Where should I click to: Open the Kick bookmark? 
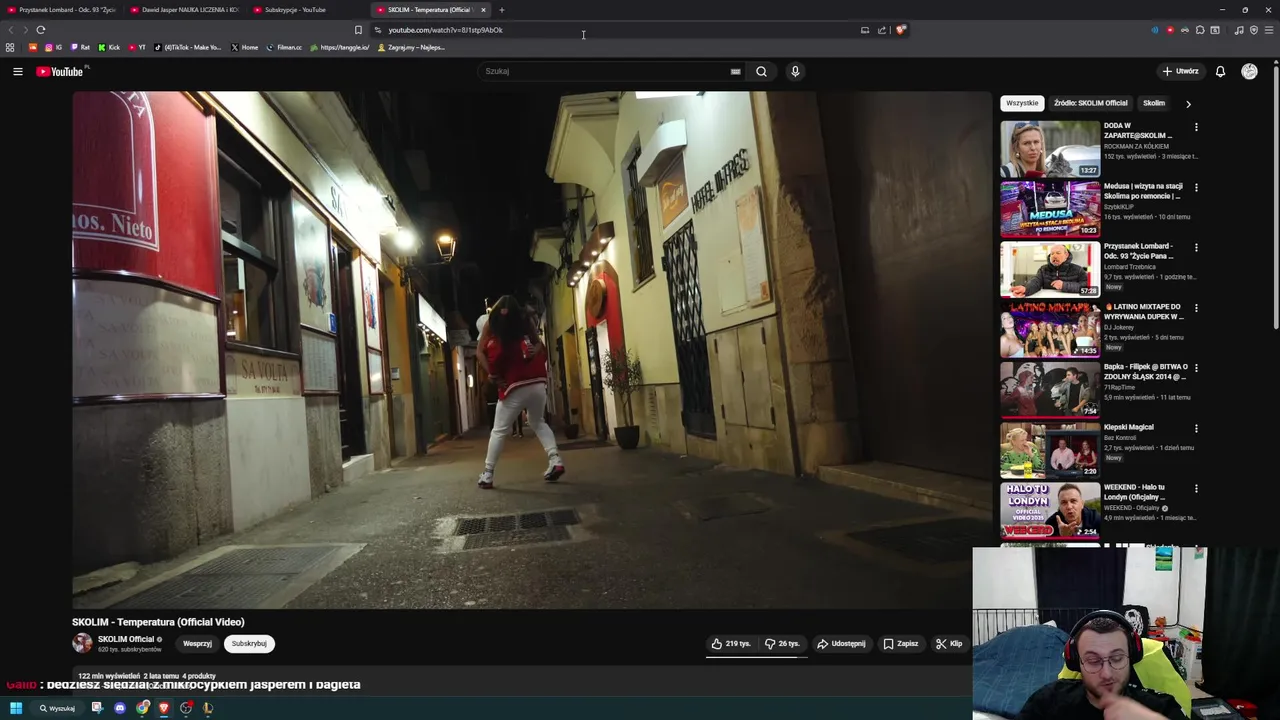click(x=109, y=47)
